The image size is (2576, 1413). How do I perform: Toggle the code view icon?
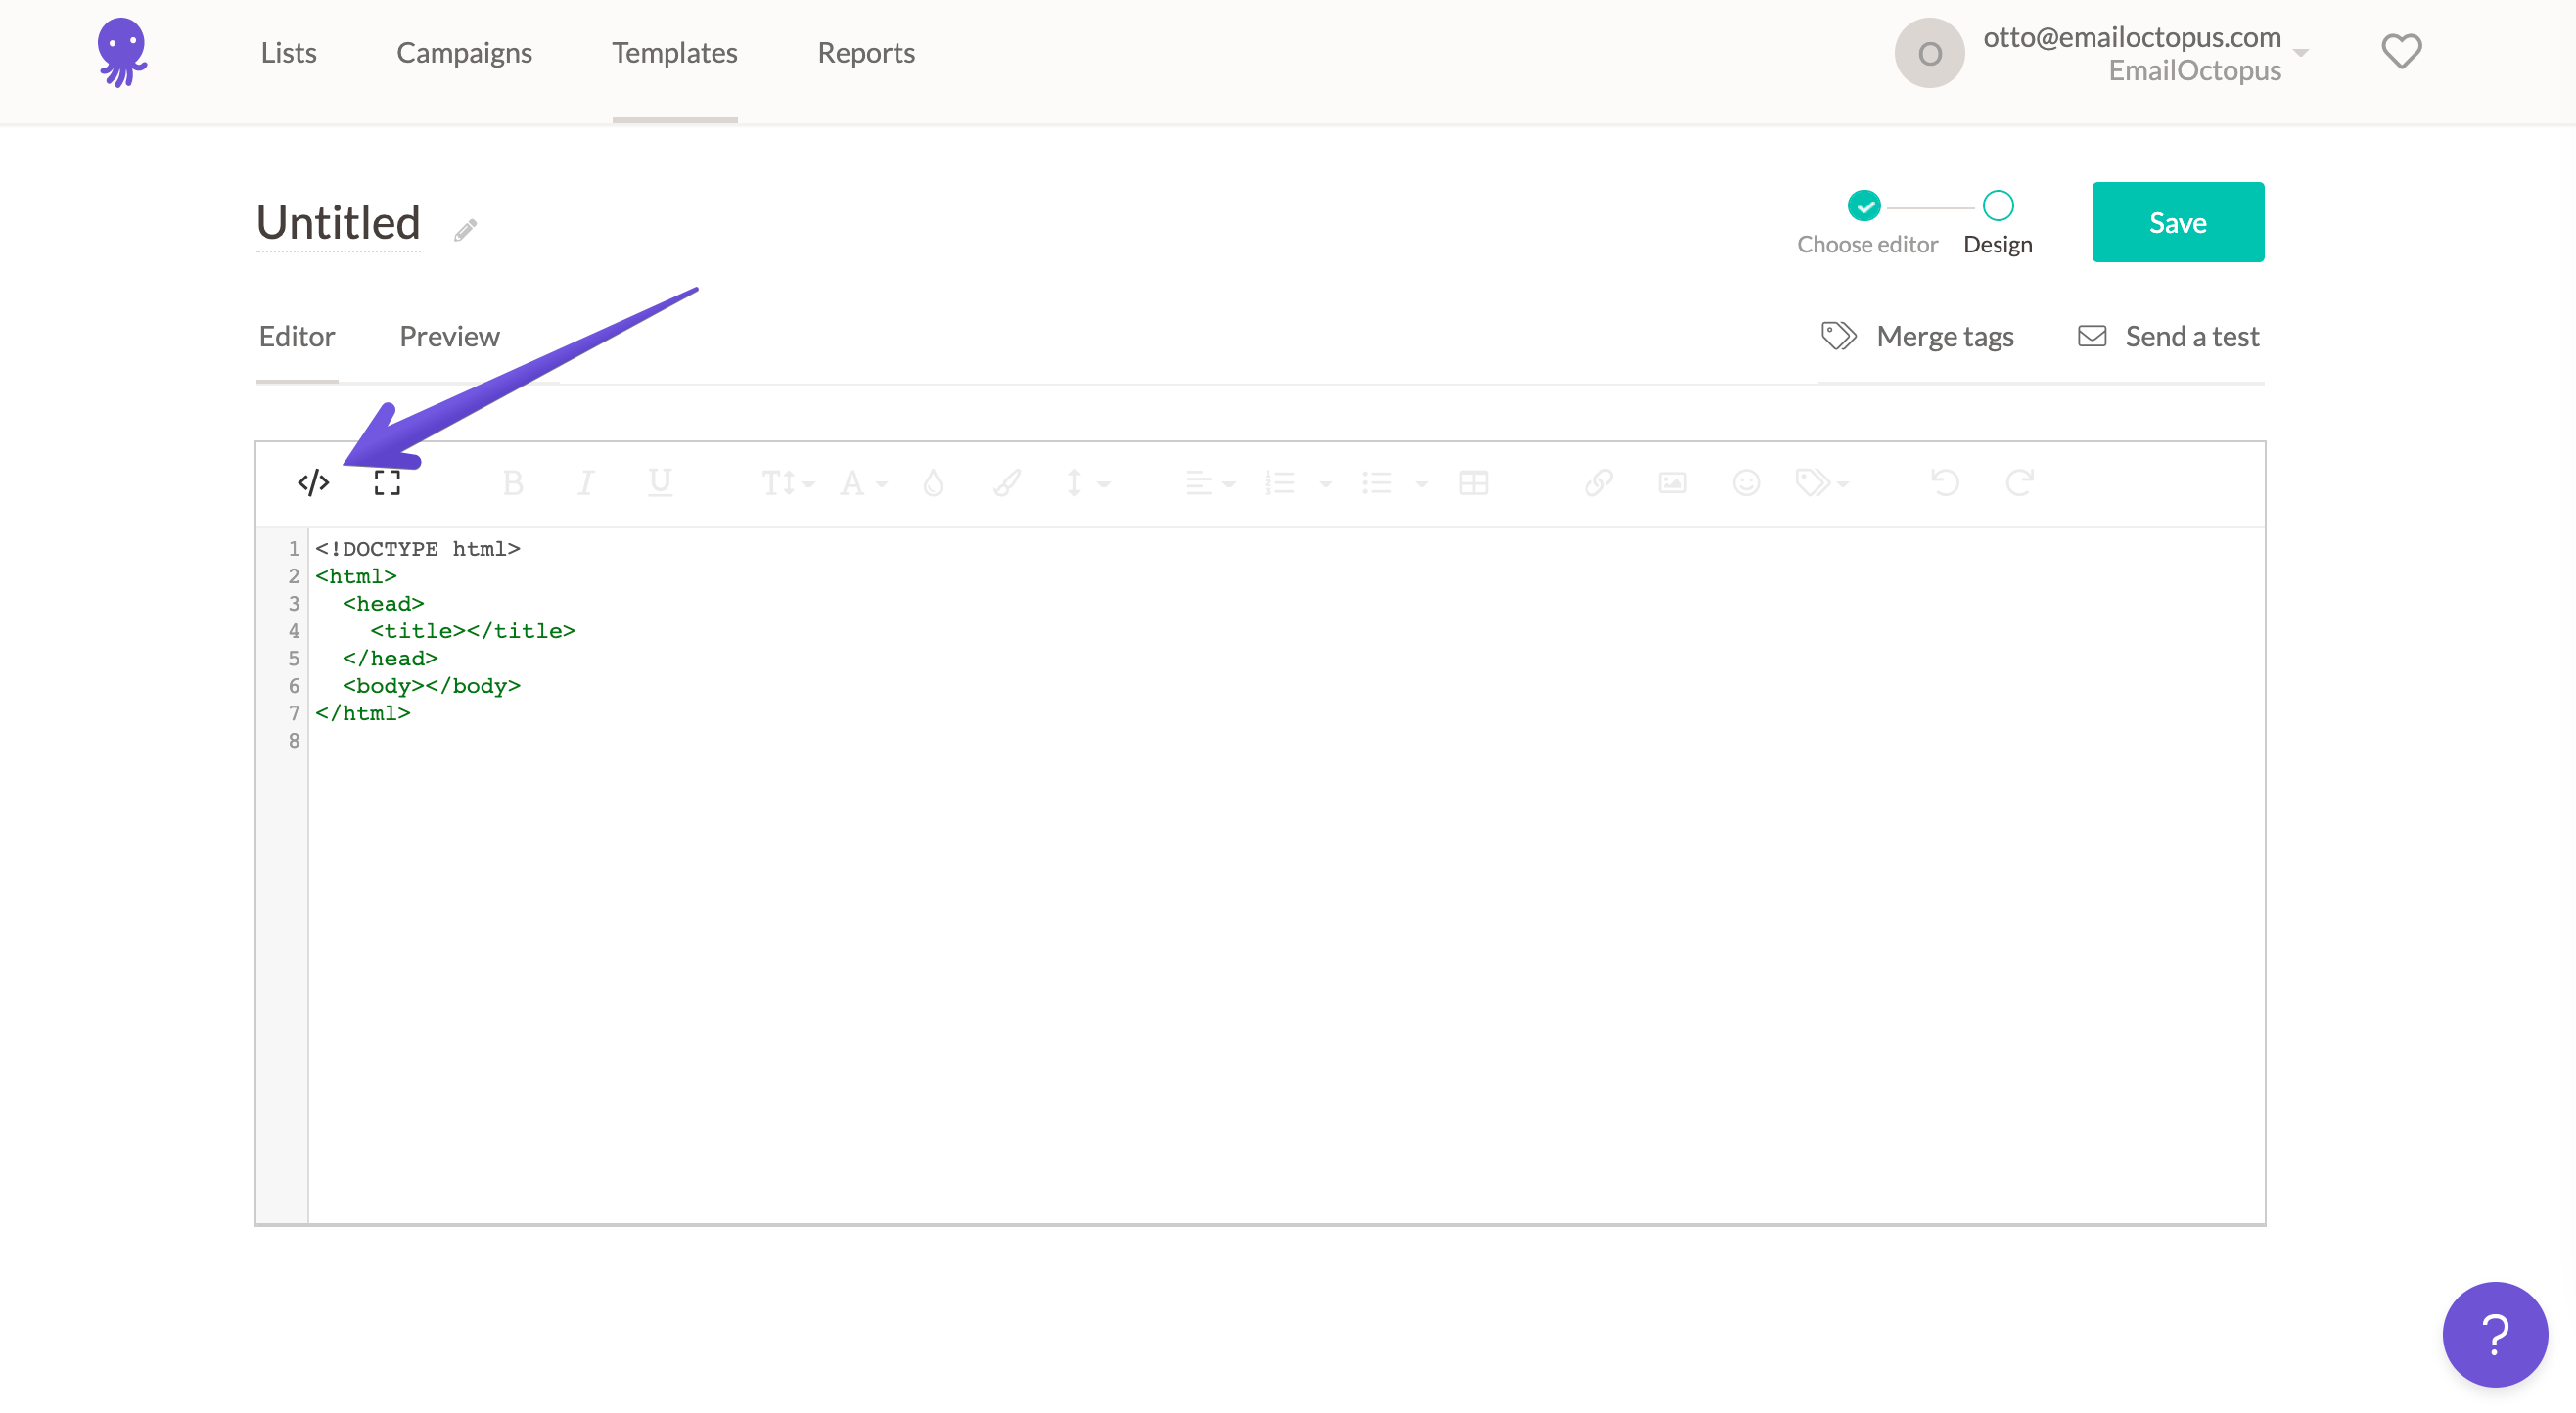pyautogui.click(x=313, y=482)
